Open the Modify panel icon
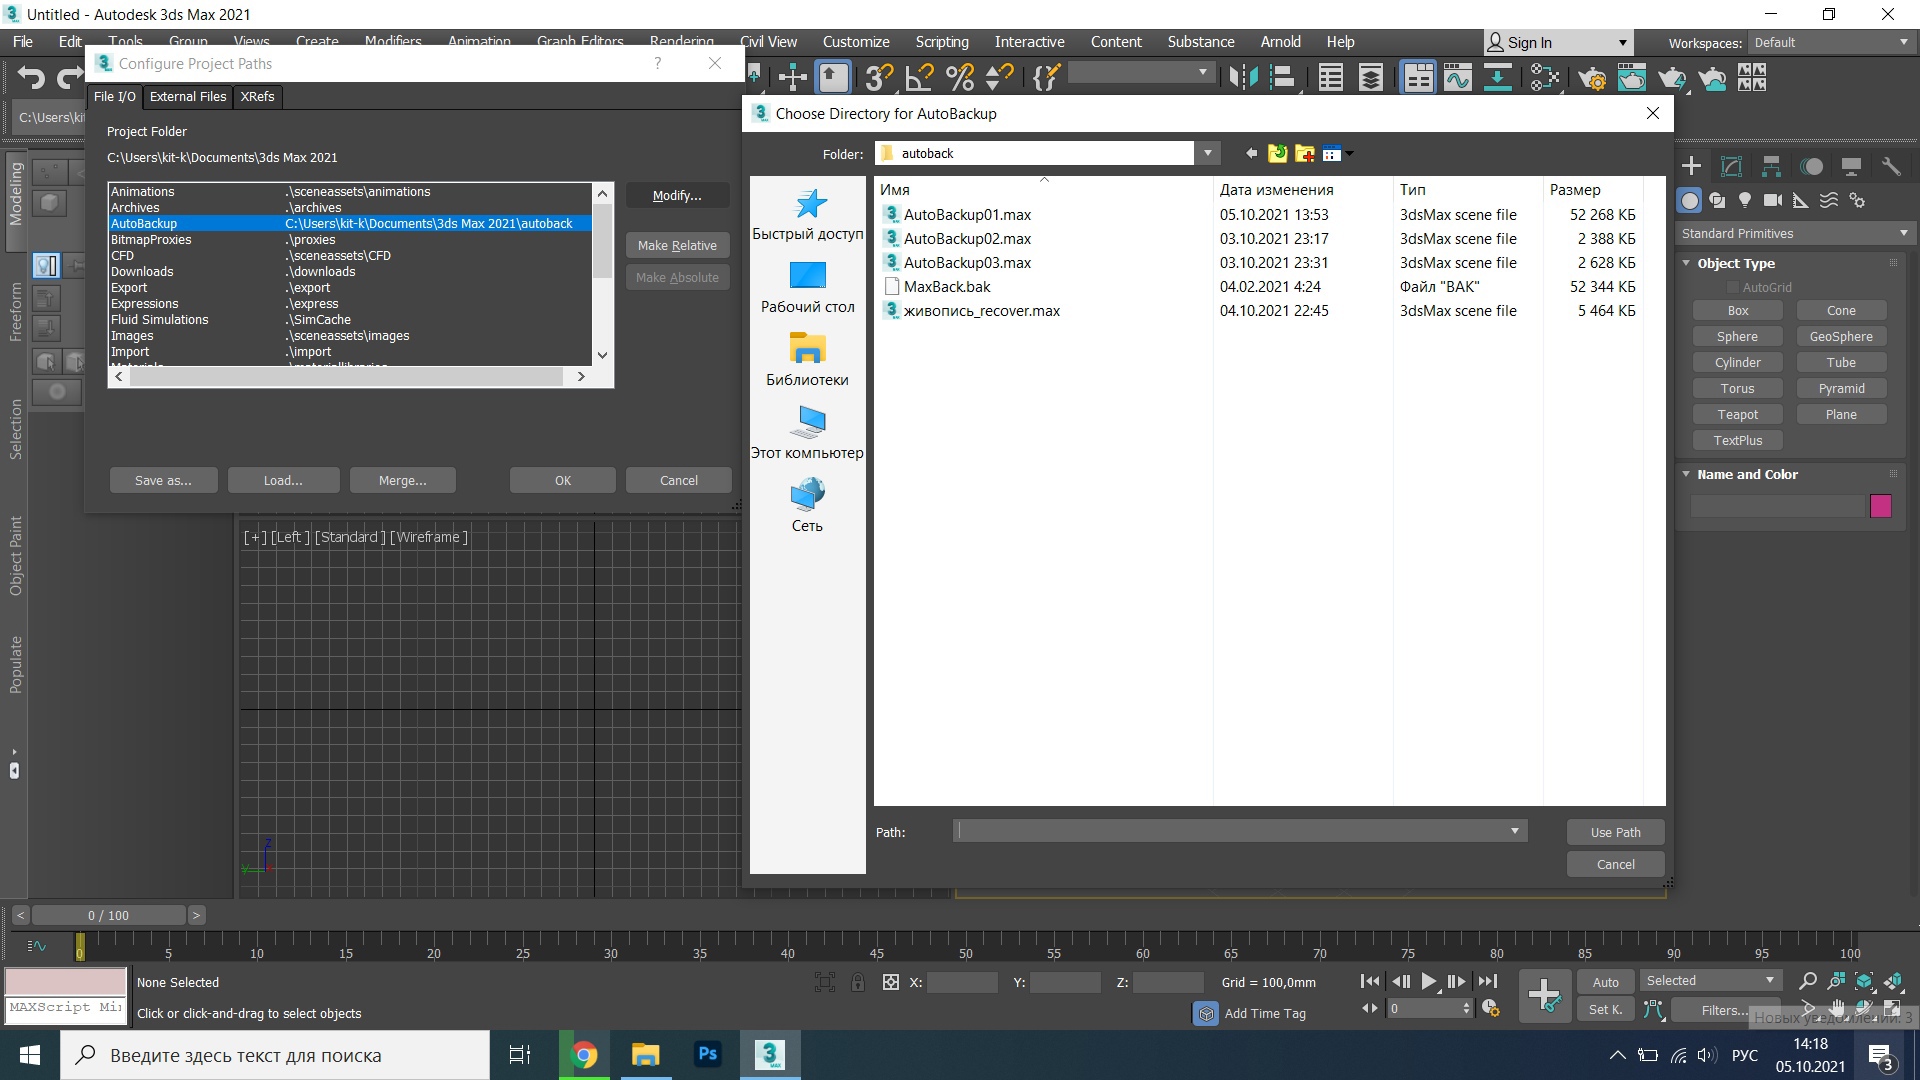The width and height of the screenshot is (1920, 1080). tap(1732, 166)
